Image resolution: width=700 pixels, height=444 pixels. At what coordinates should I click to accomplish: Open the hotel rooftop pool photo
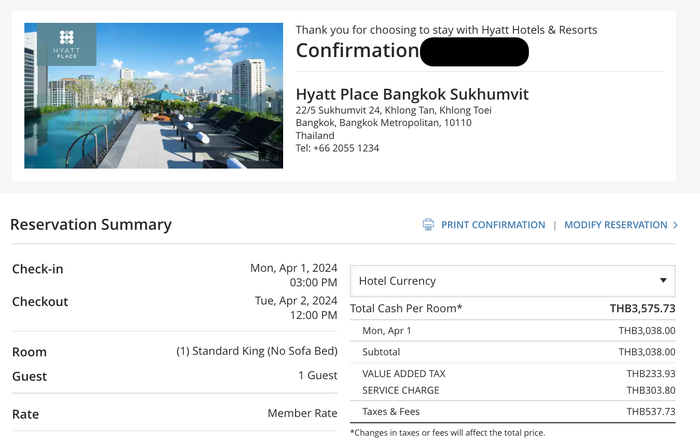[154, 95]
